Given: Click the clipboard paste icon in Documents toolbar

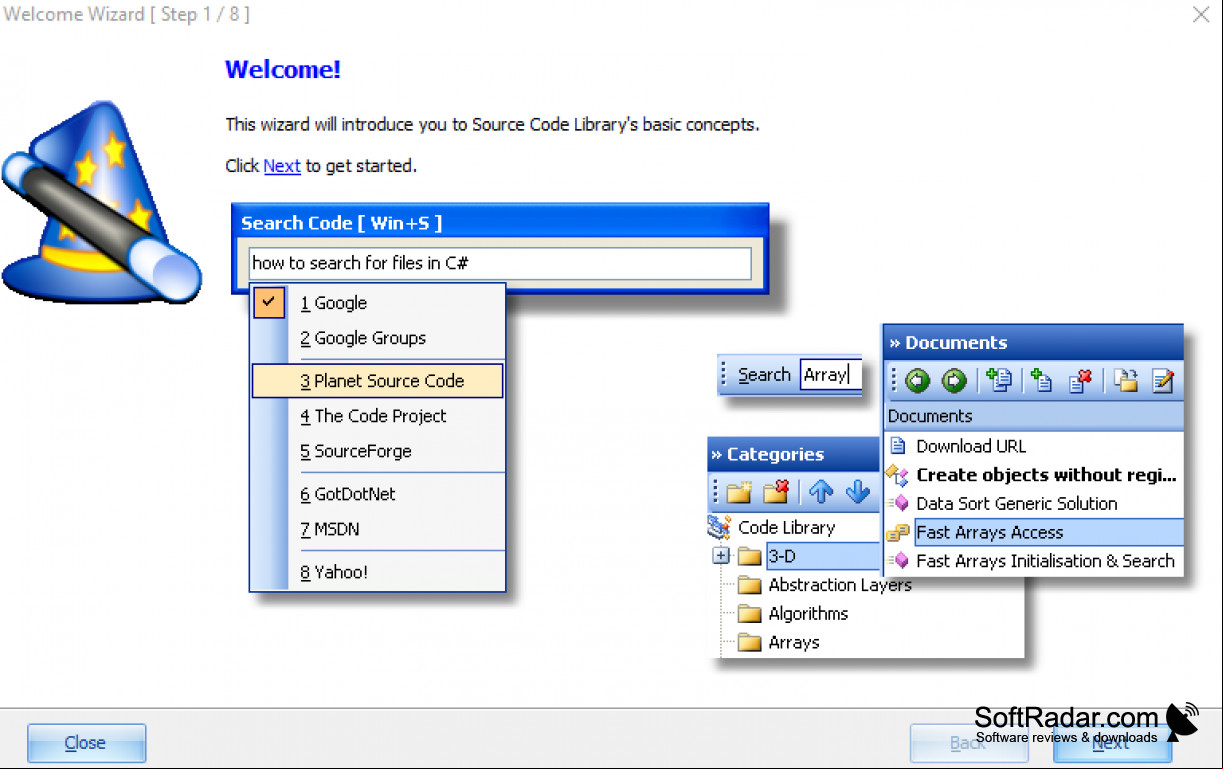Looking at the screenshot, I should coord(1126,380).
